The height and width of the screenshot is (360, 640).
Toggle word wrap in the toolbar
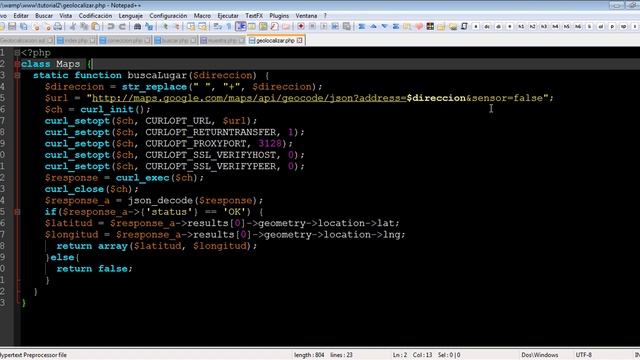click(x=218, y=27)
